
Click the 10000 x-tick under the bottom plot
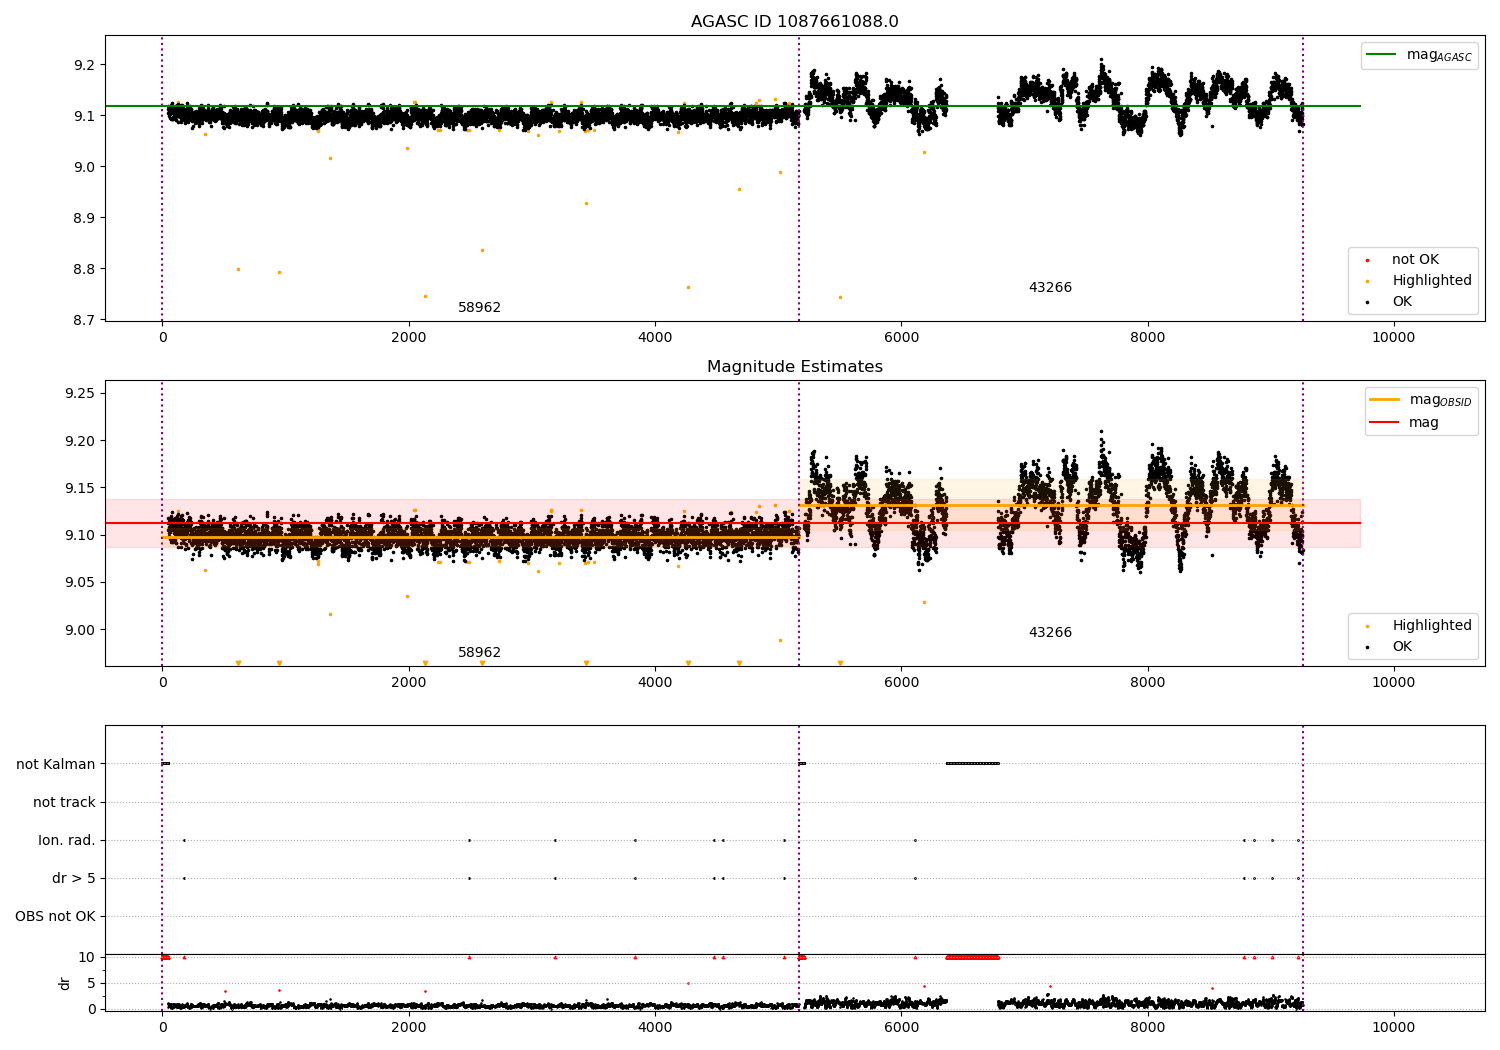(x=1393, y=1027)
